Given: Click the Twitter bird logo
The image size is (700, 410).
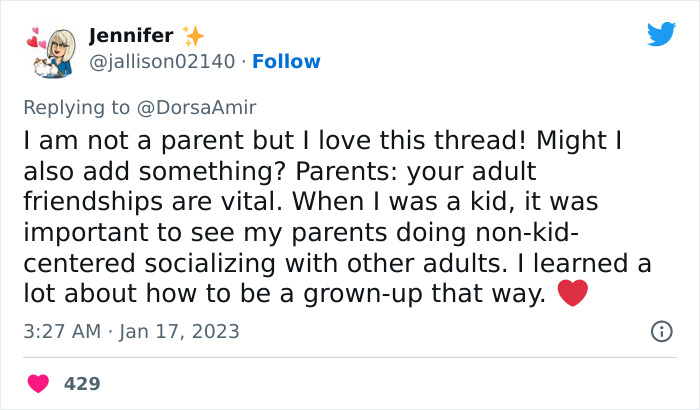Looking at the screenshot, I should pos(661,34).
